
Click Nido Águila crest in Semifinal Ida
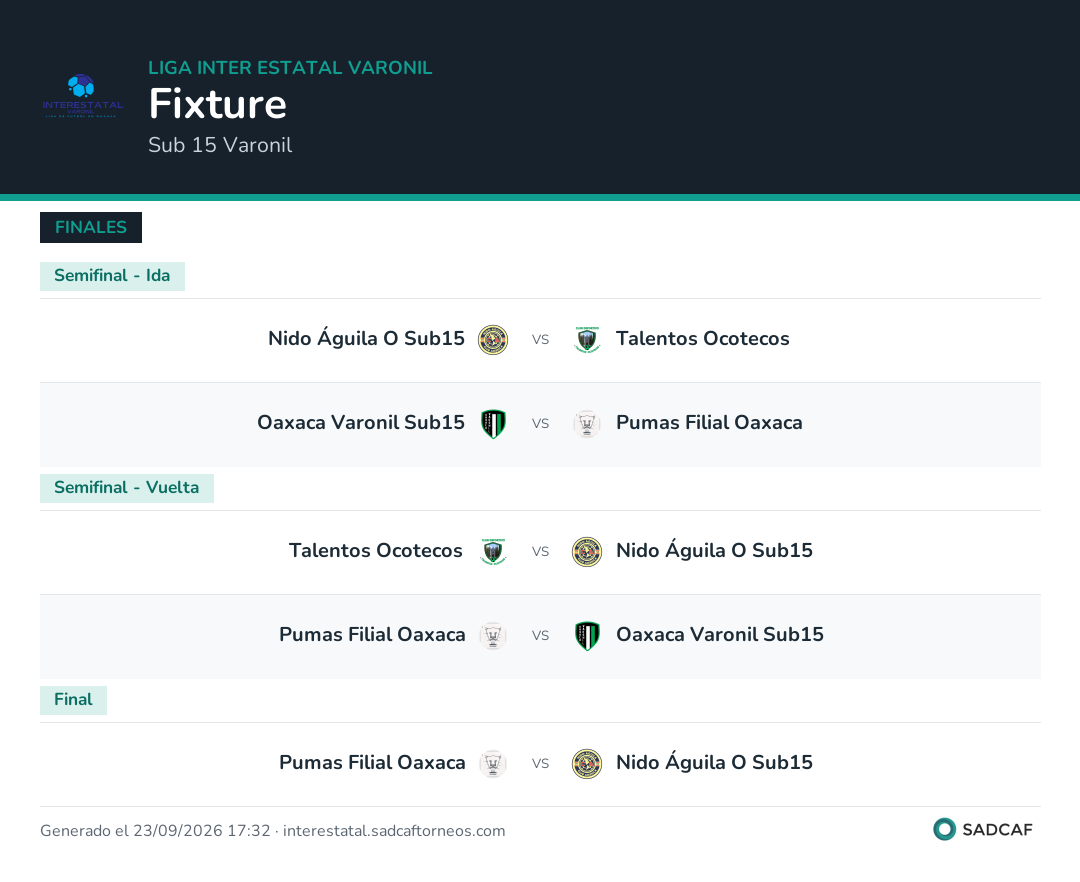[x=493, y=340]
